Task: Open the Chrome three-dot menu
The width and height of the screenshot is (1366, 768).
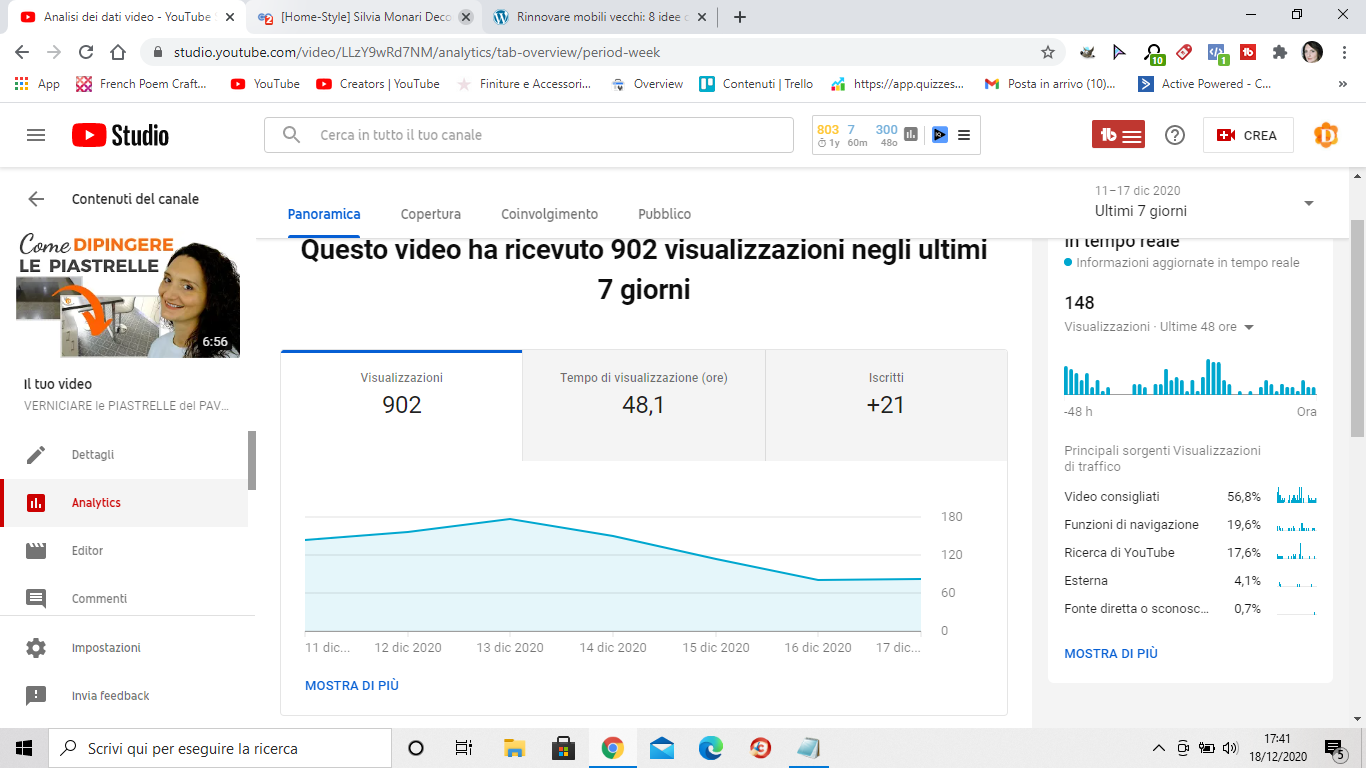Action: coord(1344,52)
